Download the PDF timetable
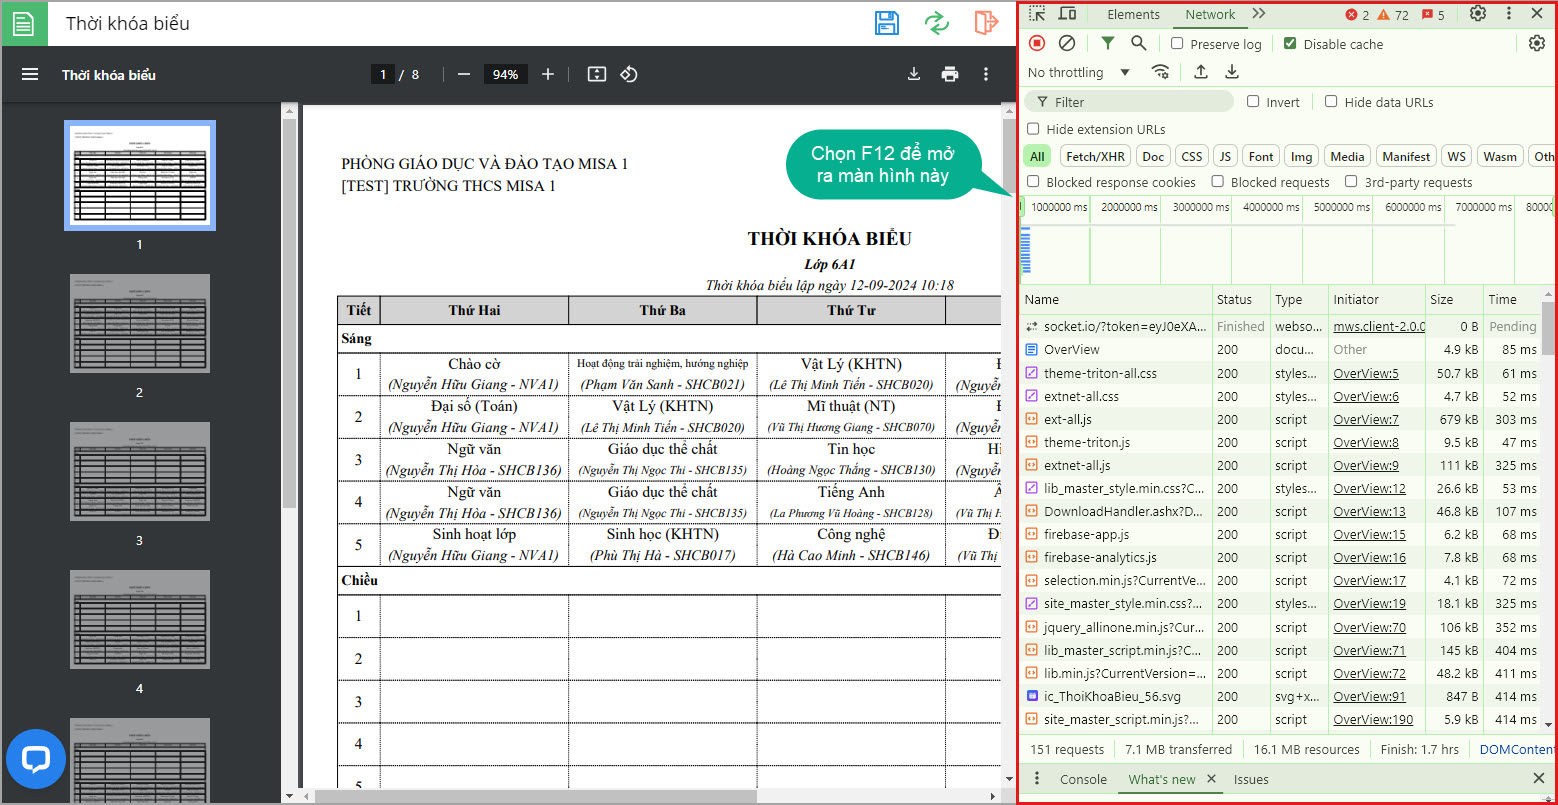The image size is (1558, 805). [913, 74]
